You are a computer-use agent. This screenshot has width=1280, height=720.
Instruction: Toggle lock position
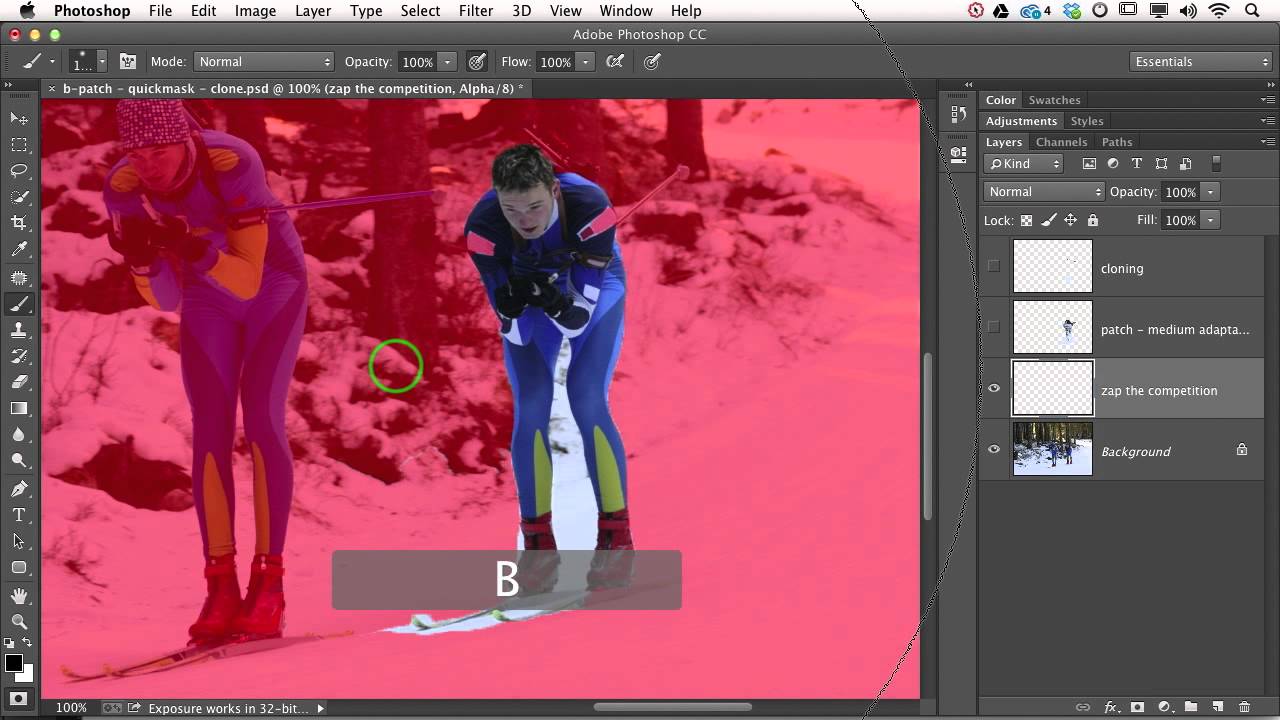1070,220
